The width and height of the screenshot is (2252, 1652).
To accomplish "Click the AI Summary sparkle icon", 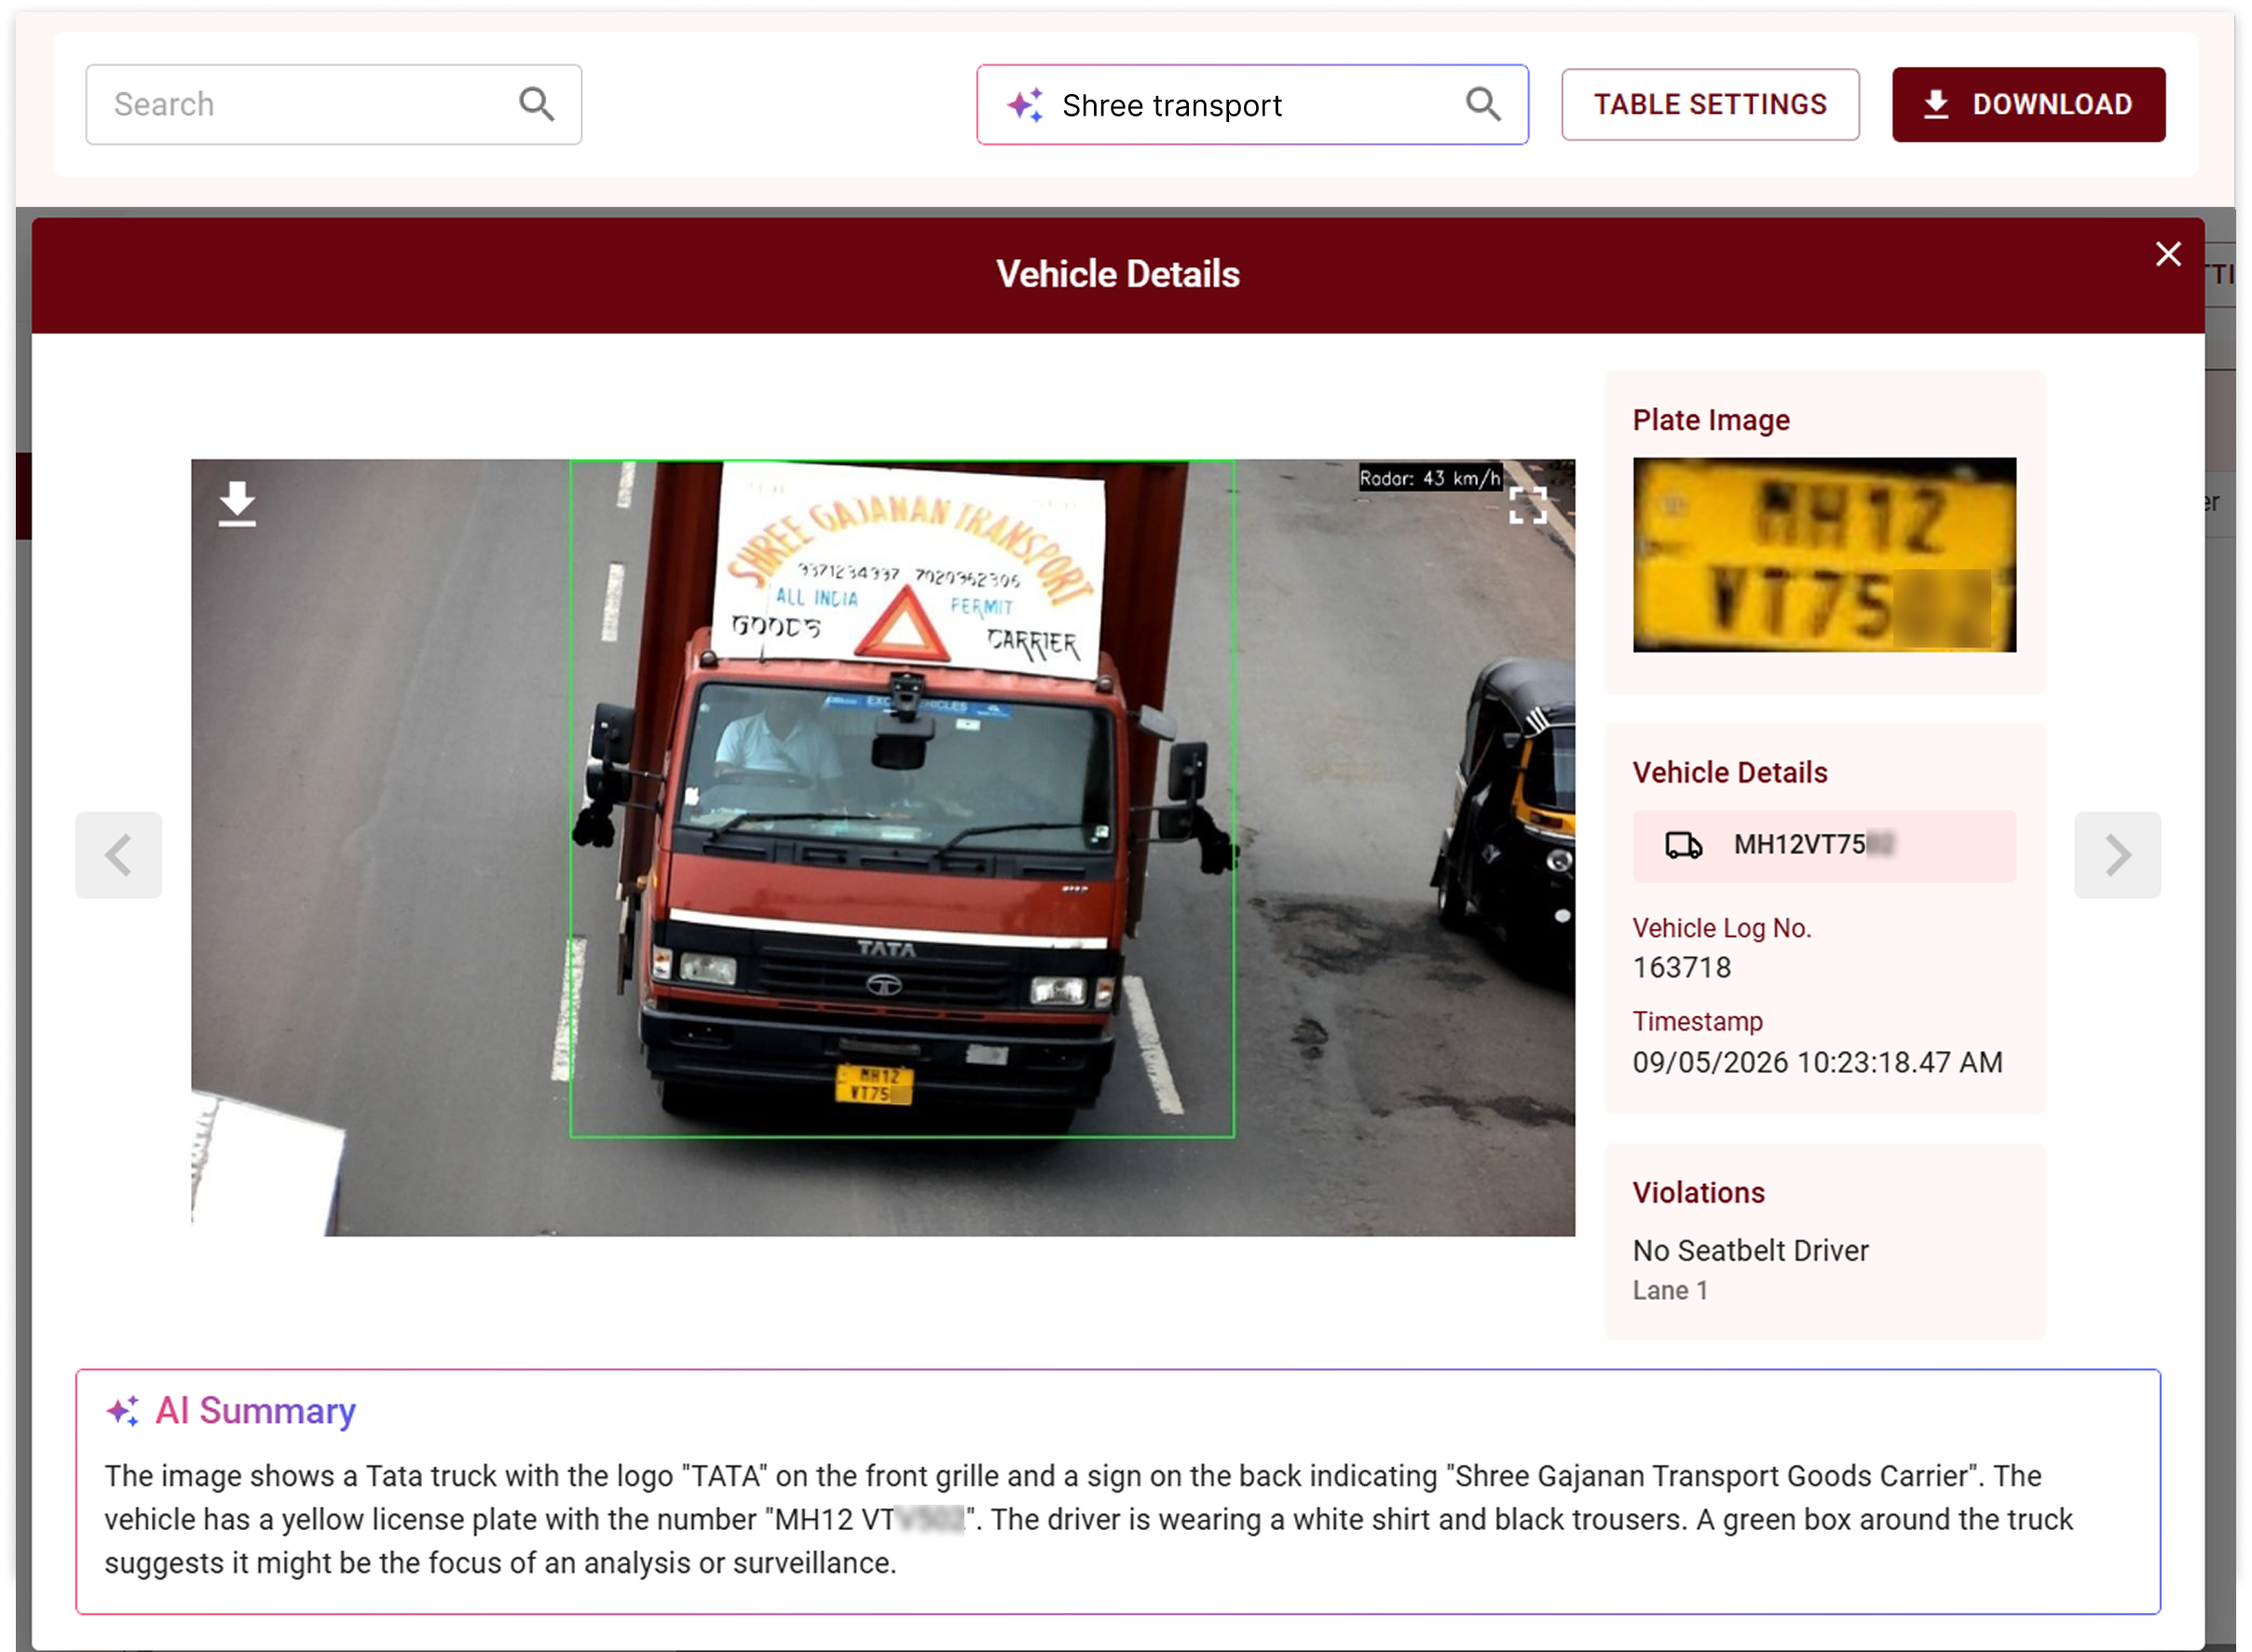I will pos(123,1411).
